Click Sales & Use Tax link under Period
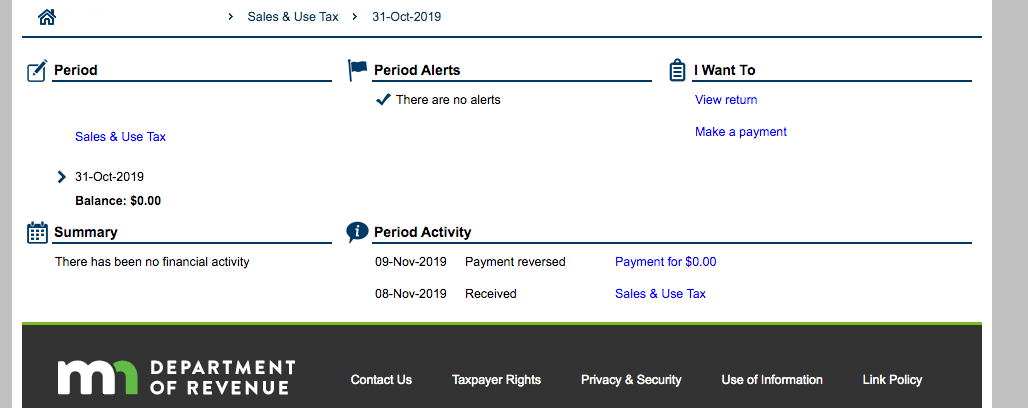The image size is (1028, 408). (121, 137)
